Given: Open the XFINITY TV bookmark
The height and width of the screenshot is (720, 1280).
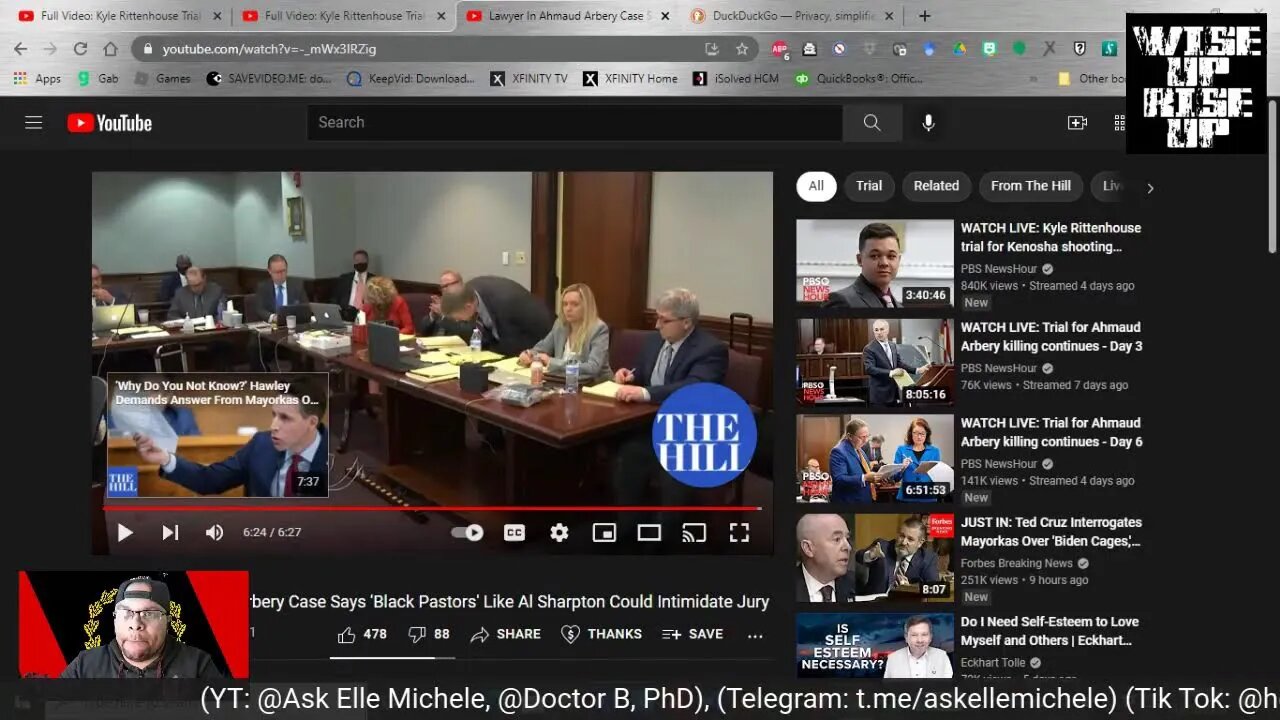Looking at the screenshot, I should click(529, 78).
